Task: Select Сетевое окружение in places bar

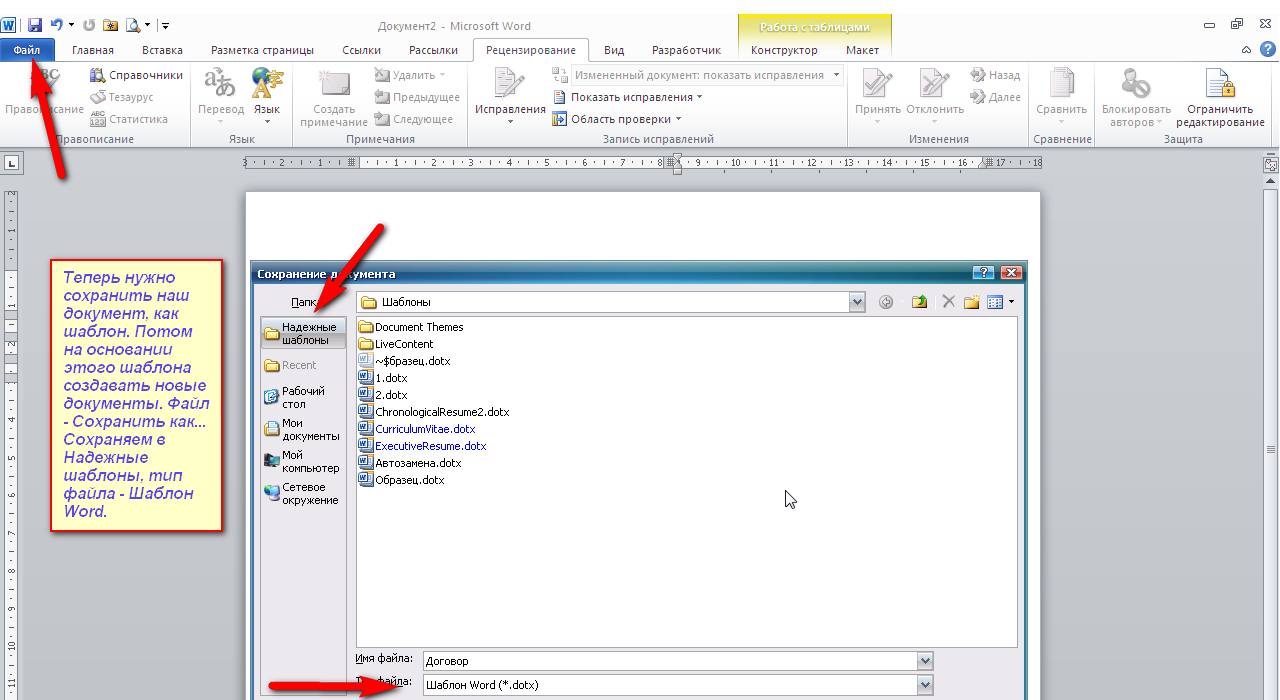Action: (304, 493)
